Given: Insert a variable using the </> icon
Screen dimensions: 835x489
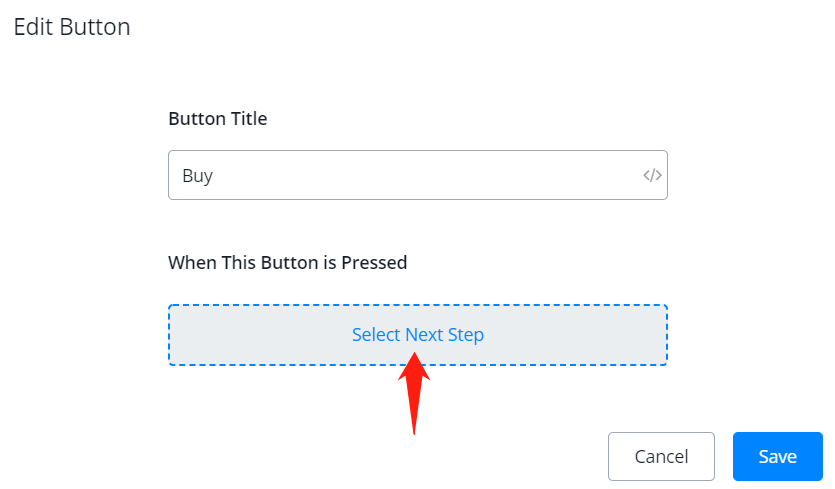Looking at the screenshot, I should tap(652, 175).
